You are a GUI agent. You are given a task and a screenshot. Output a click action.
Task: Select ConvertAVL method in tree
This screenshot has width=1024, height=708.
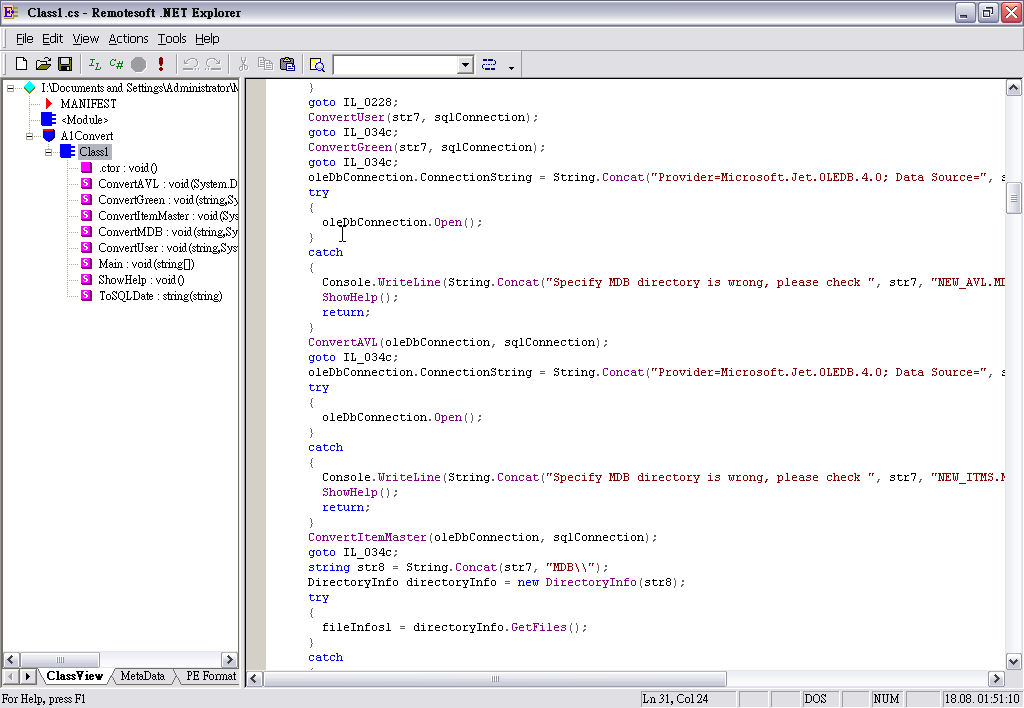(x=168, y=184)
